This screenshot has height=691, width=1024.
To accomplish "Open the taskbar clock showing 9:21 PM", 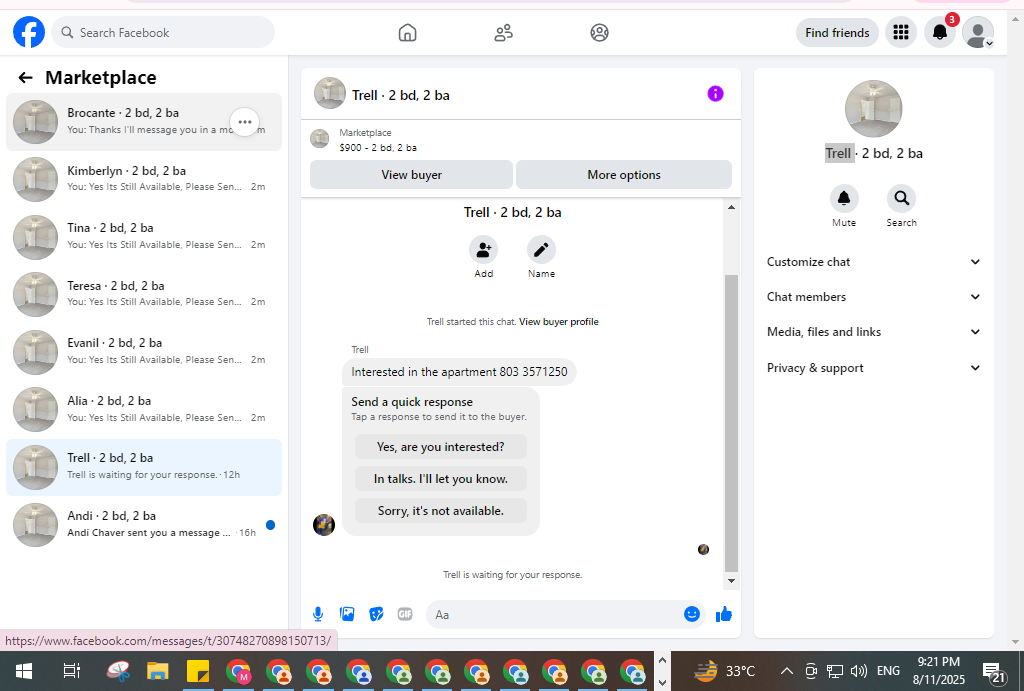I will click(x=938, y=671).
